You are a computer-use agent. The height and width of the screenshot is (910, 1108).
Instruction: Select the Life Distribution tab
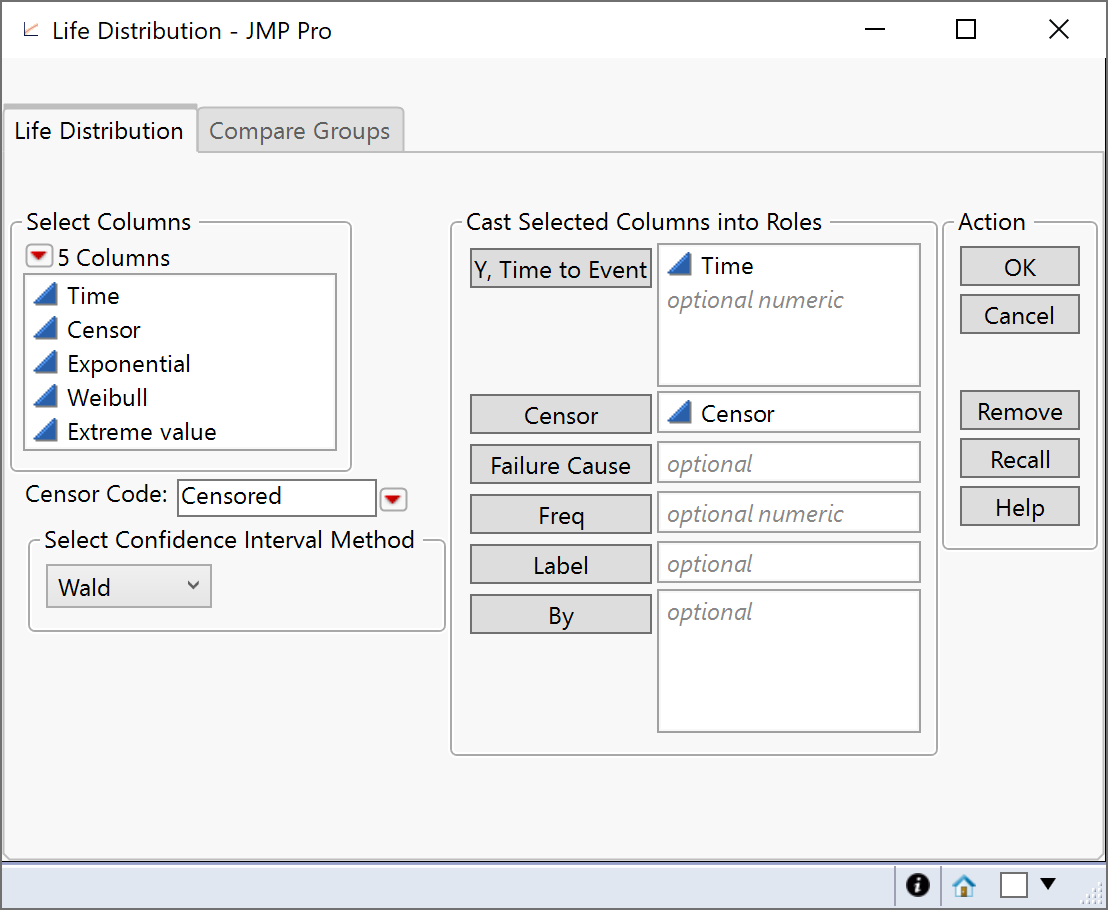click(99, 129)
